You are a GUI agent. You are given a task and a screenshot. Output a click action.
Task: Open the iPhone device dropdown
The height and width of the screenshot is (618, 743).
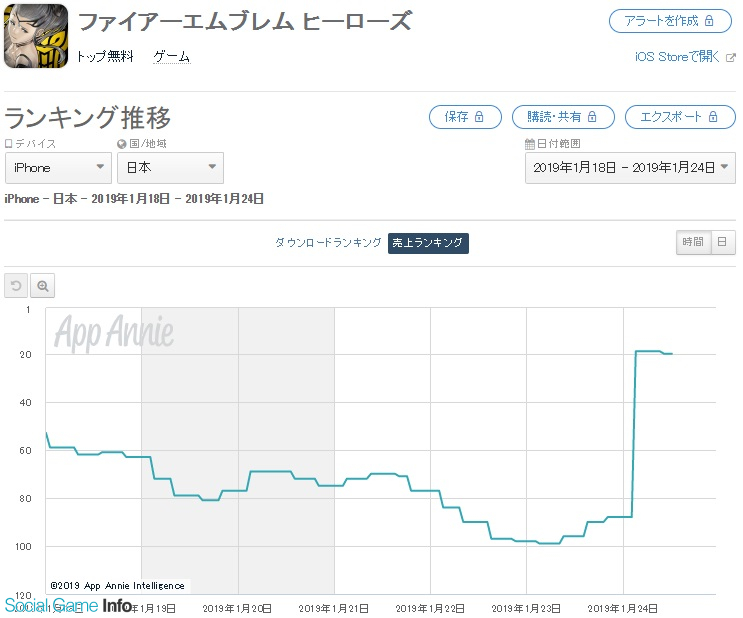[x=58, y=168]
